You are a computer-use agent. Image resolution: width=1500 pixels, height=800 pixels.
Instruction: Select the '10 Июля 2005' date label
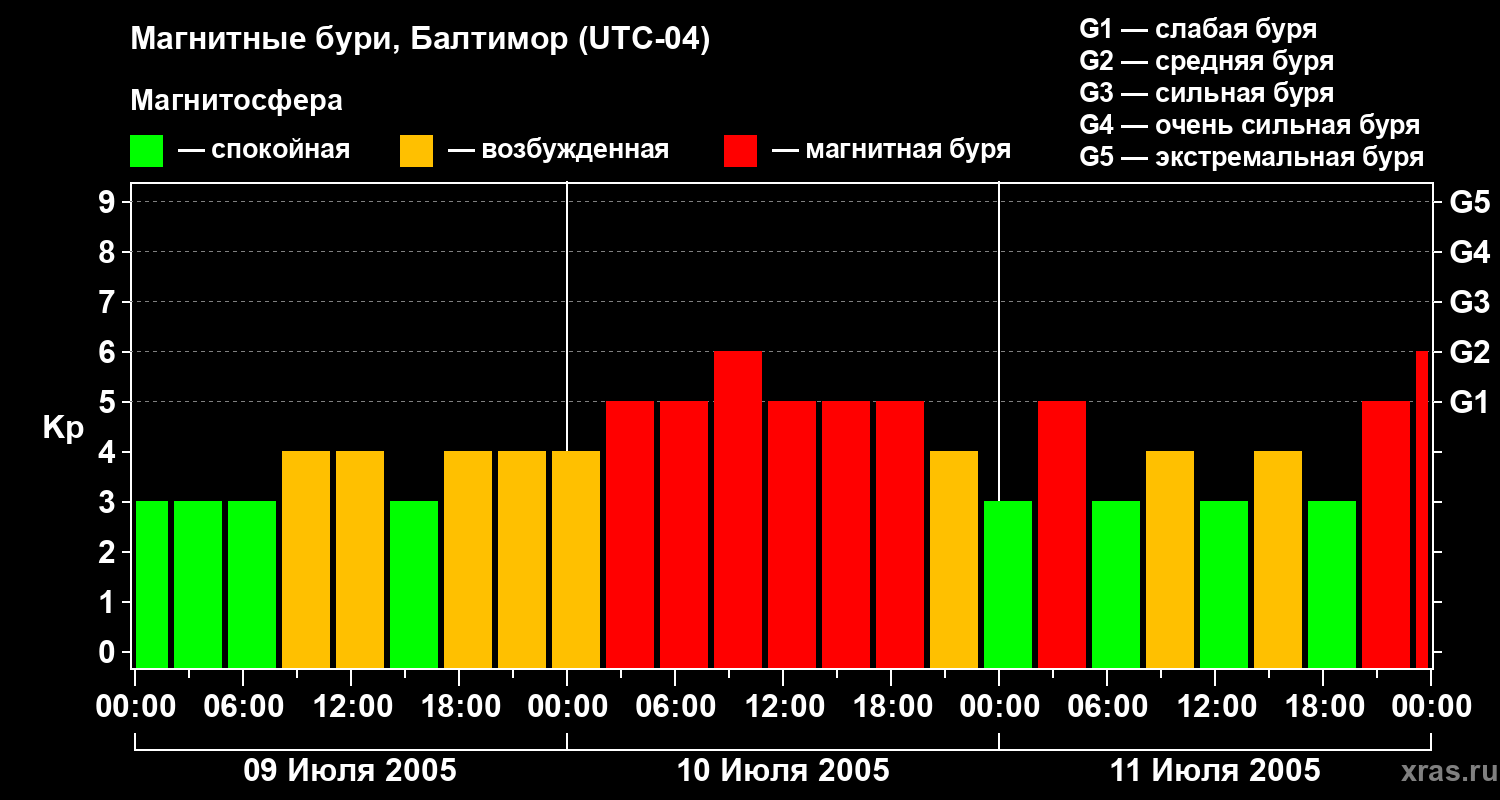(x=783, y=771)
